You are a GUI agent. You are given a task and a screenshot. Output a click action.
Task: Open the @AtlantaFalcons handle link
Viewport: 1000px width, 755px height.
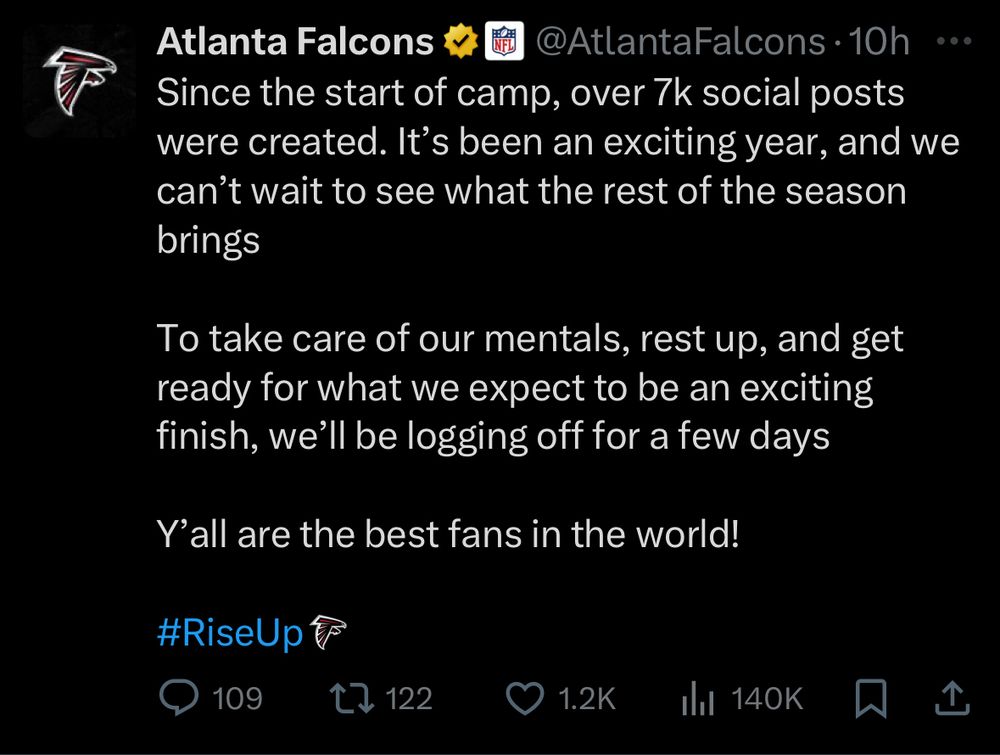coord(681,41)
